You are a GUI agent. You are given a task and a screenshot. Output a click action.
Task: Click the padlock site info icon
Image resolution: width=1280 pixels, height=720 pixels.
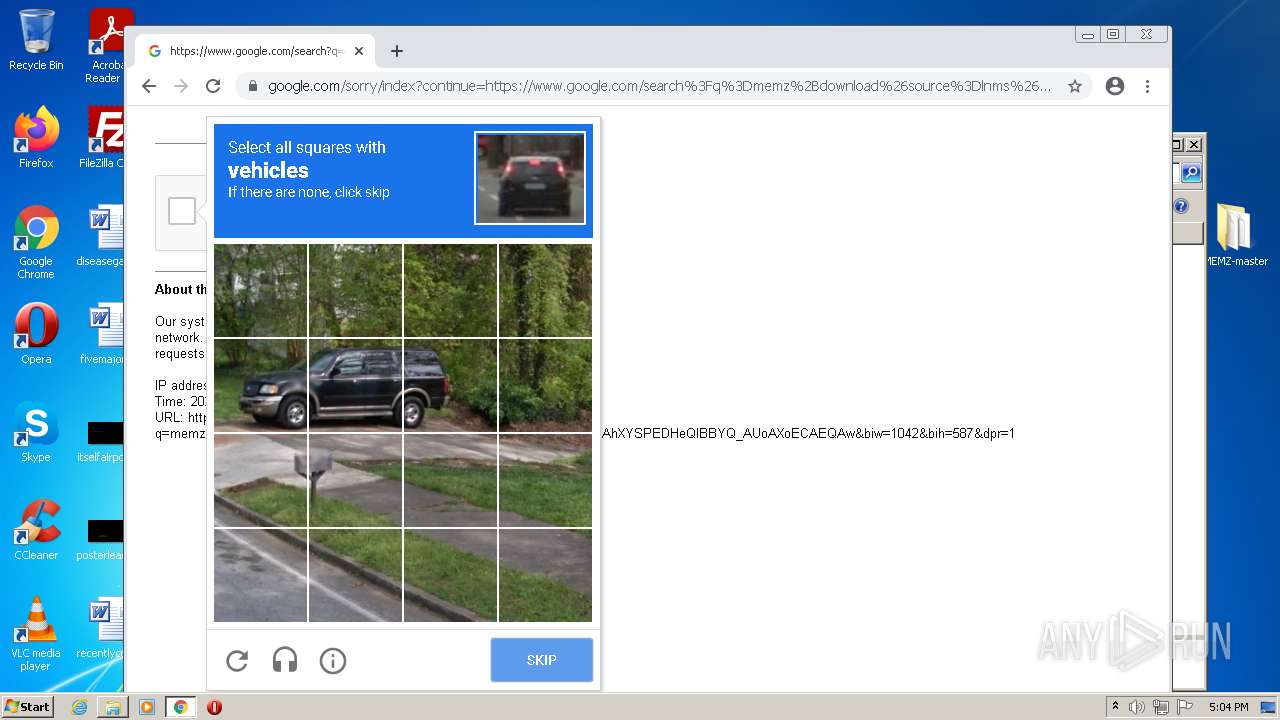pyautogui.click(x=253, y=86)
